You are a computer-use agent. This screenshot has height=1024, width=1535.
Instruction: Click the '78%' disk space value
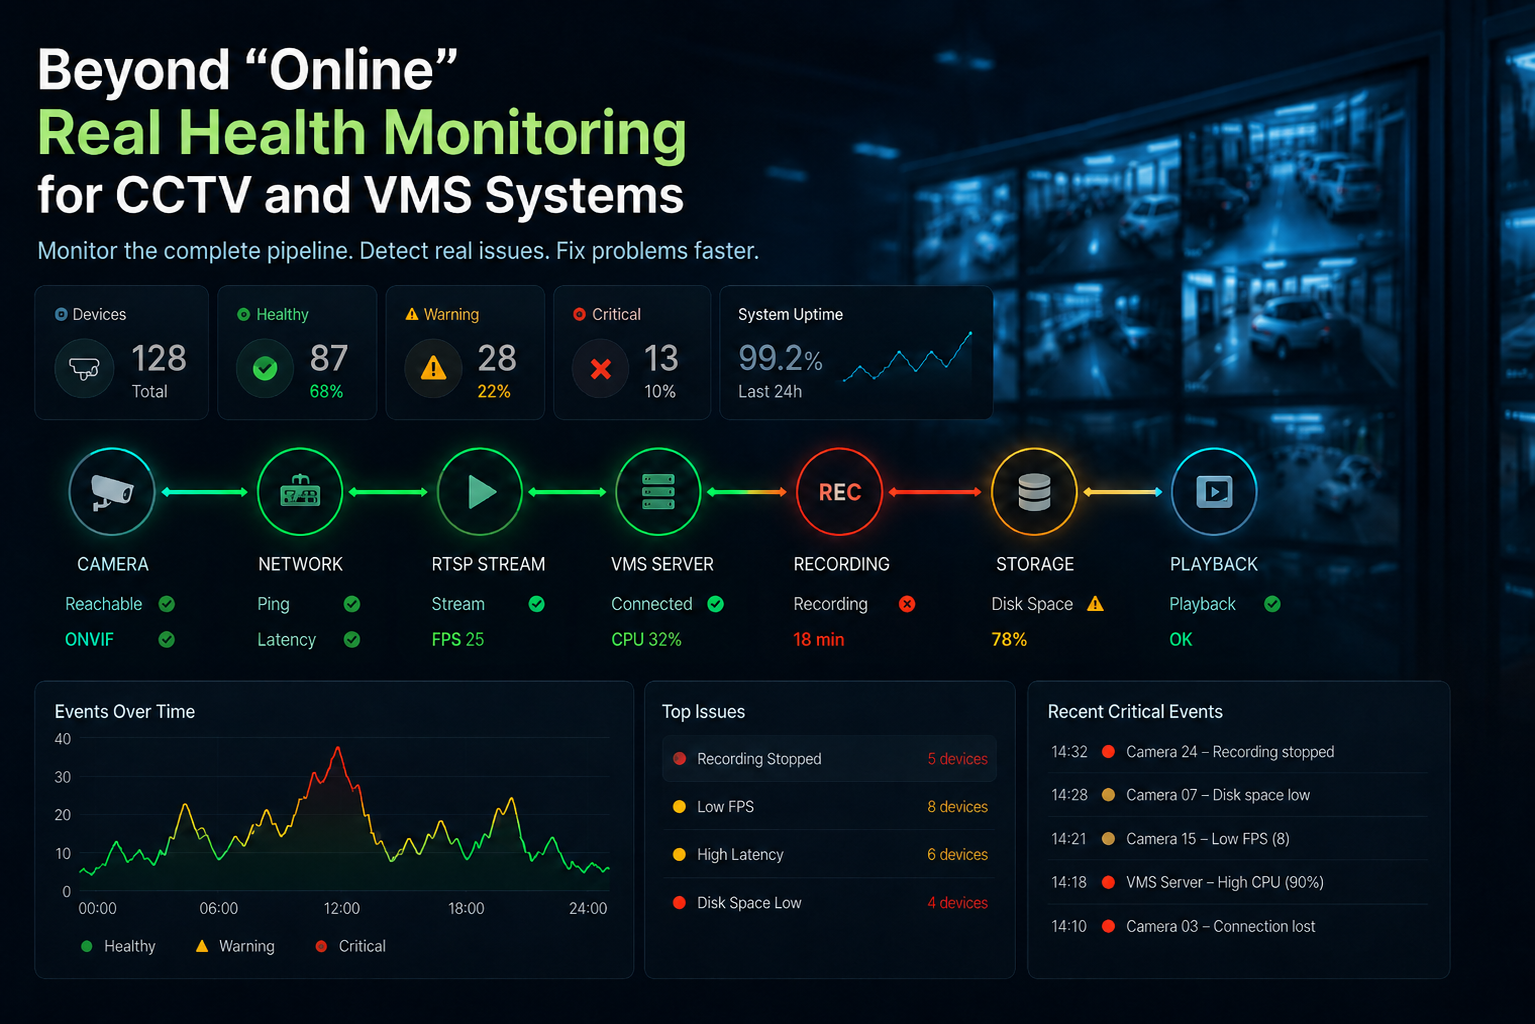1009,639
